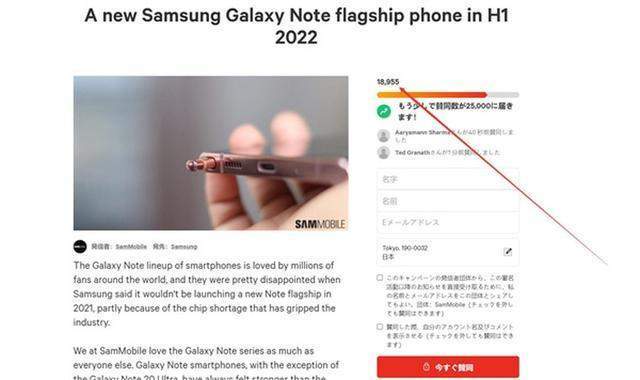
Task: Toggle the display account name and comment checkbox
Action: pyautogui.click(x=380, y=327)
